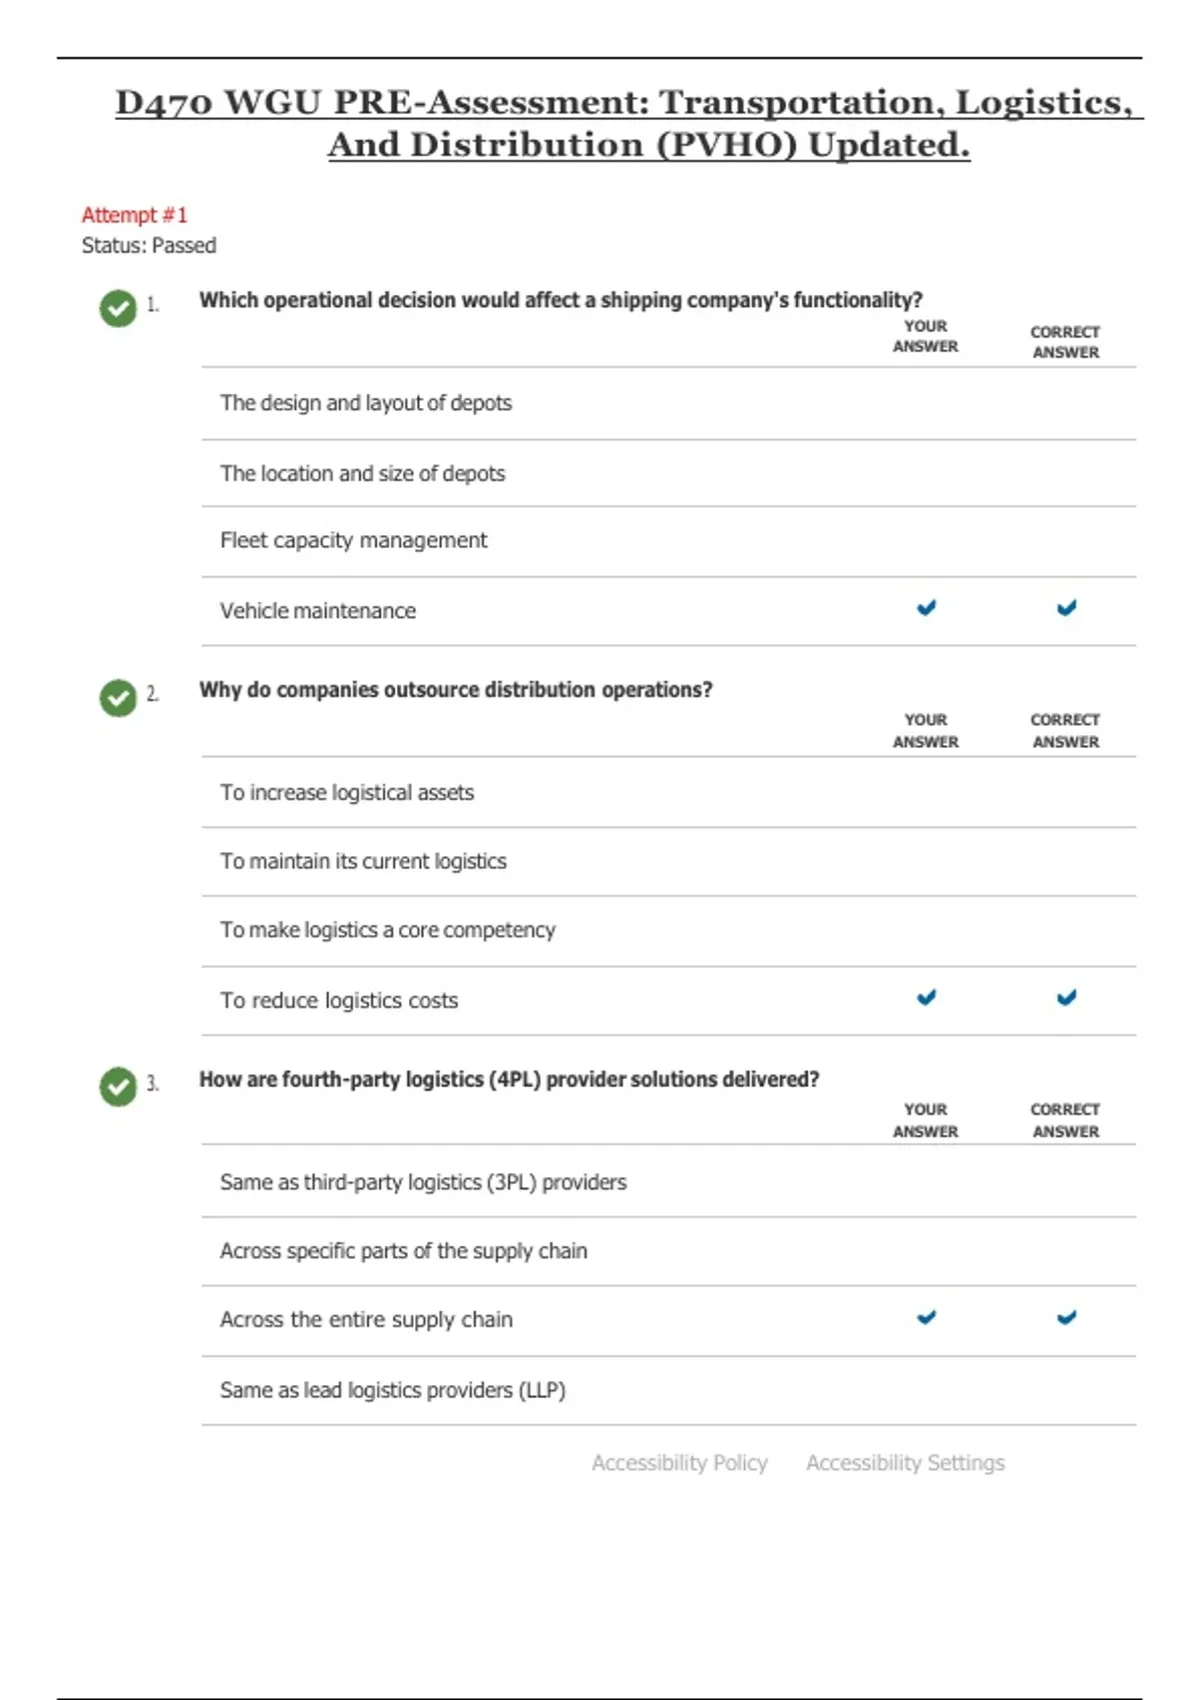Click the Attempt #1 red label
Screen dimensions: 1200x1700
click(x=134, y=215)
